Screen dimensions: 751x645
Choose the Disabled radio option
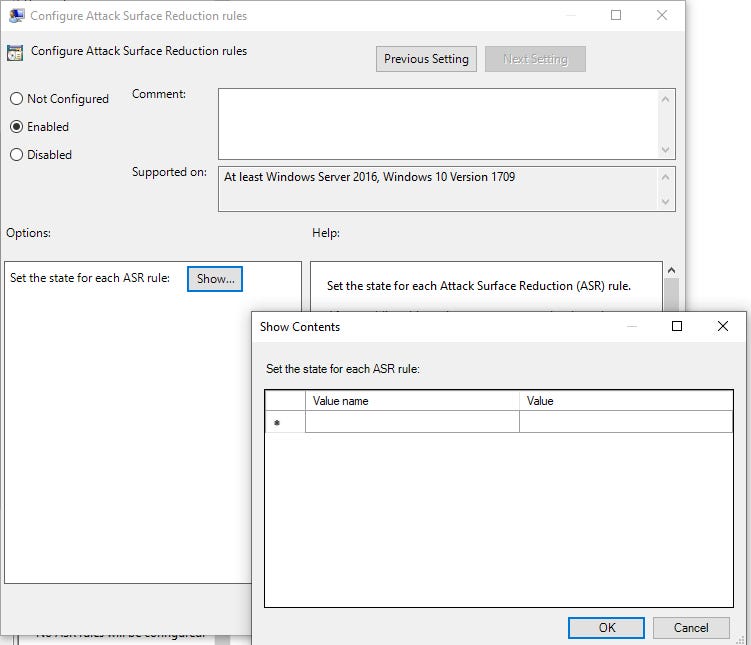tap(16, 155)
